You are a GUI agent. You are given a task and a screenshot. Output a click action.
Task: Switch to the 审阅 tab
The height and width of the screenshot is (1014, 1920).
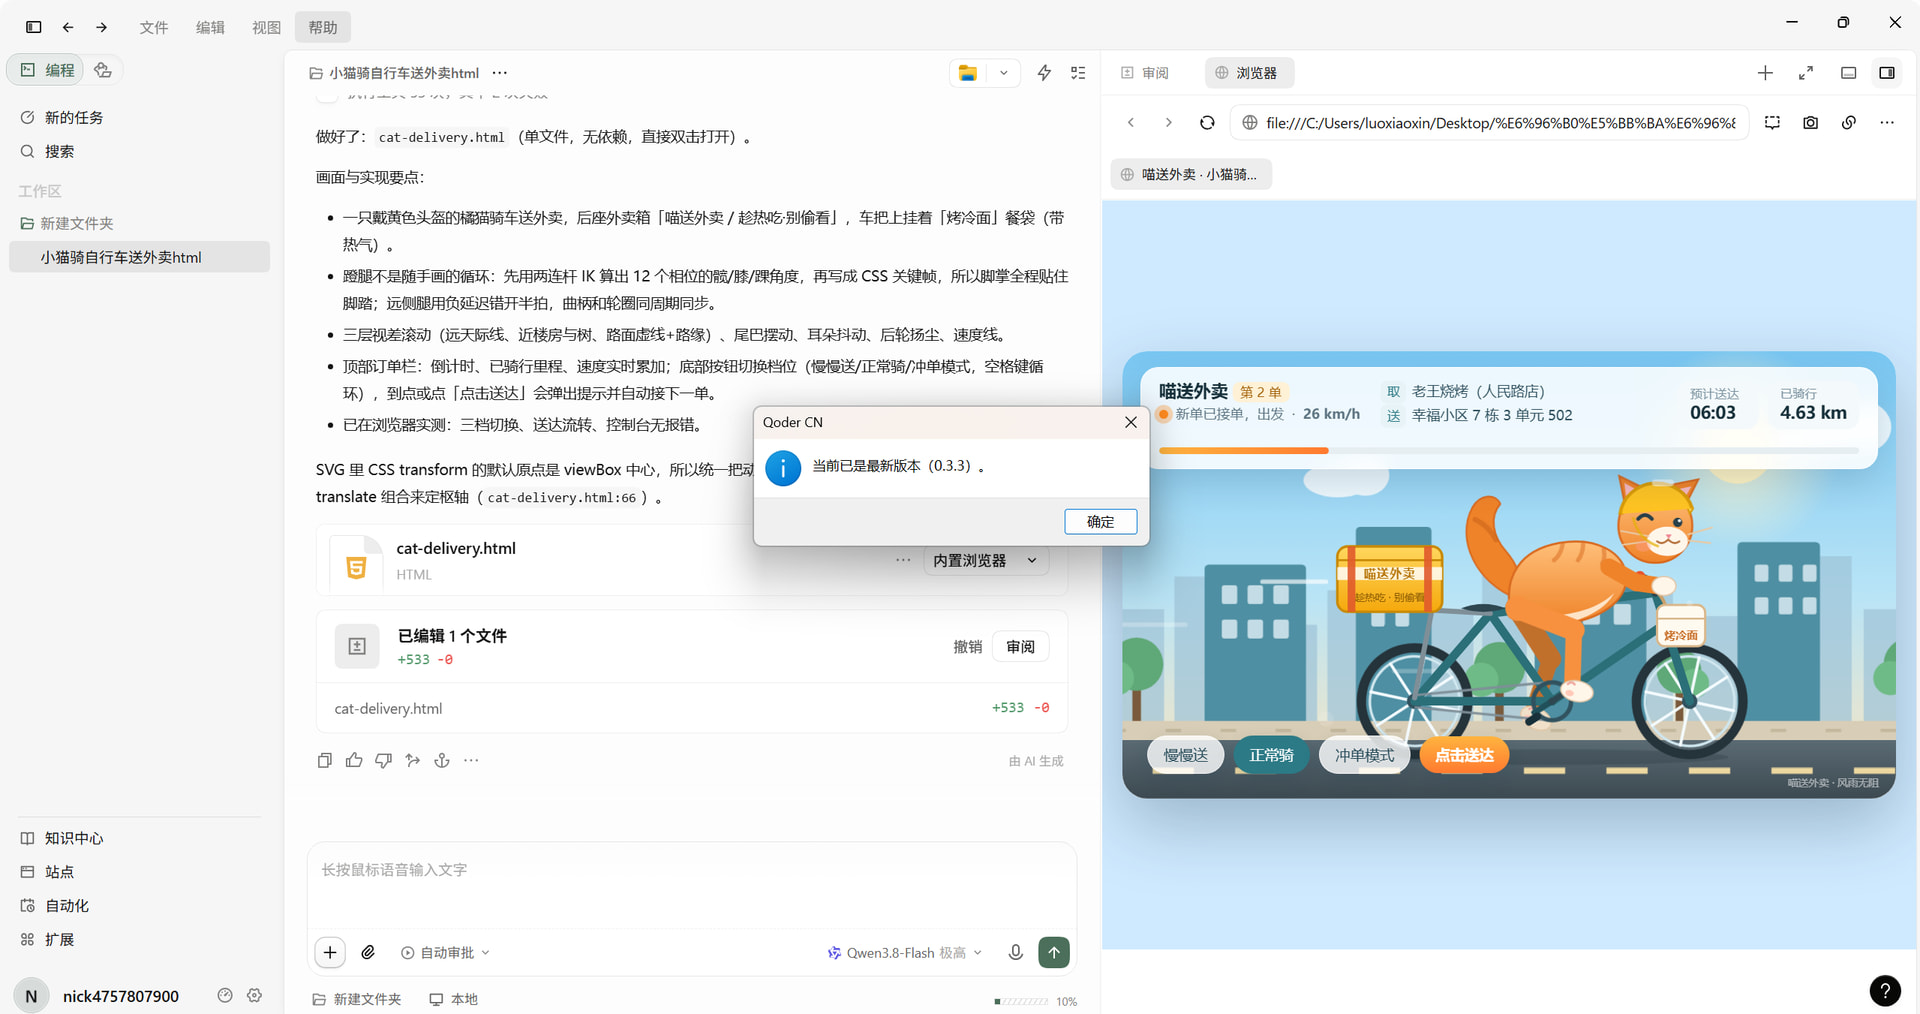coord(1145,73)
